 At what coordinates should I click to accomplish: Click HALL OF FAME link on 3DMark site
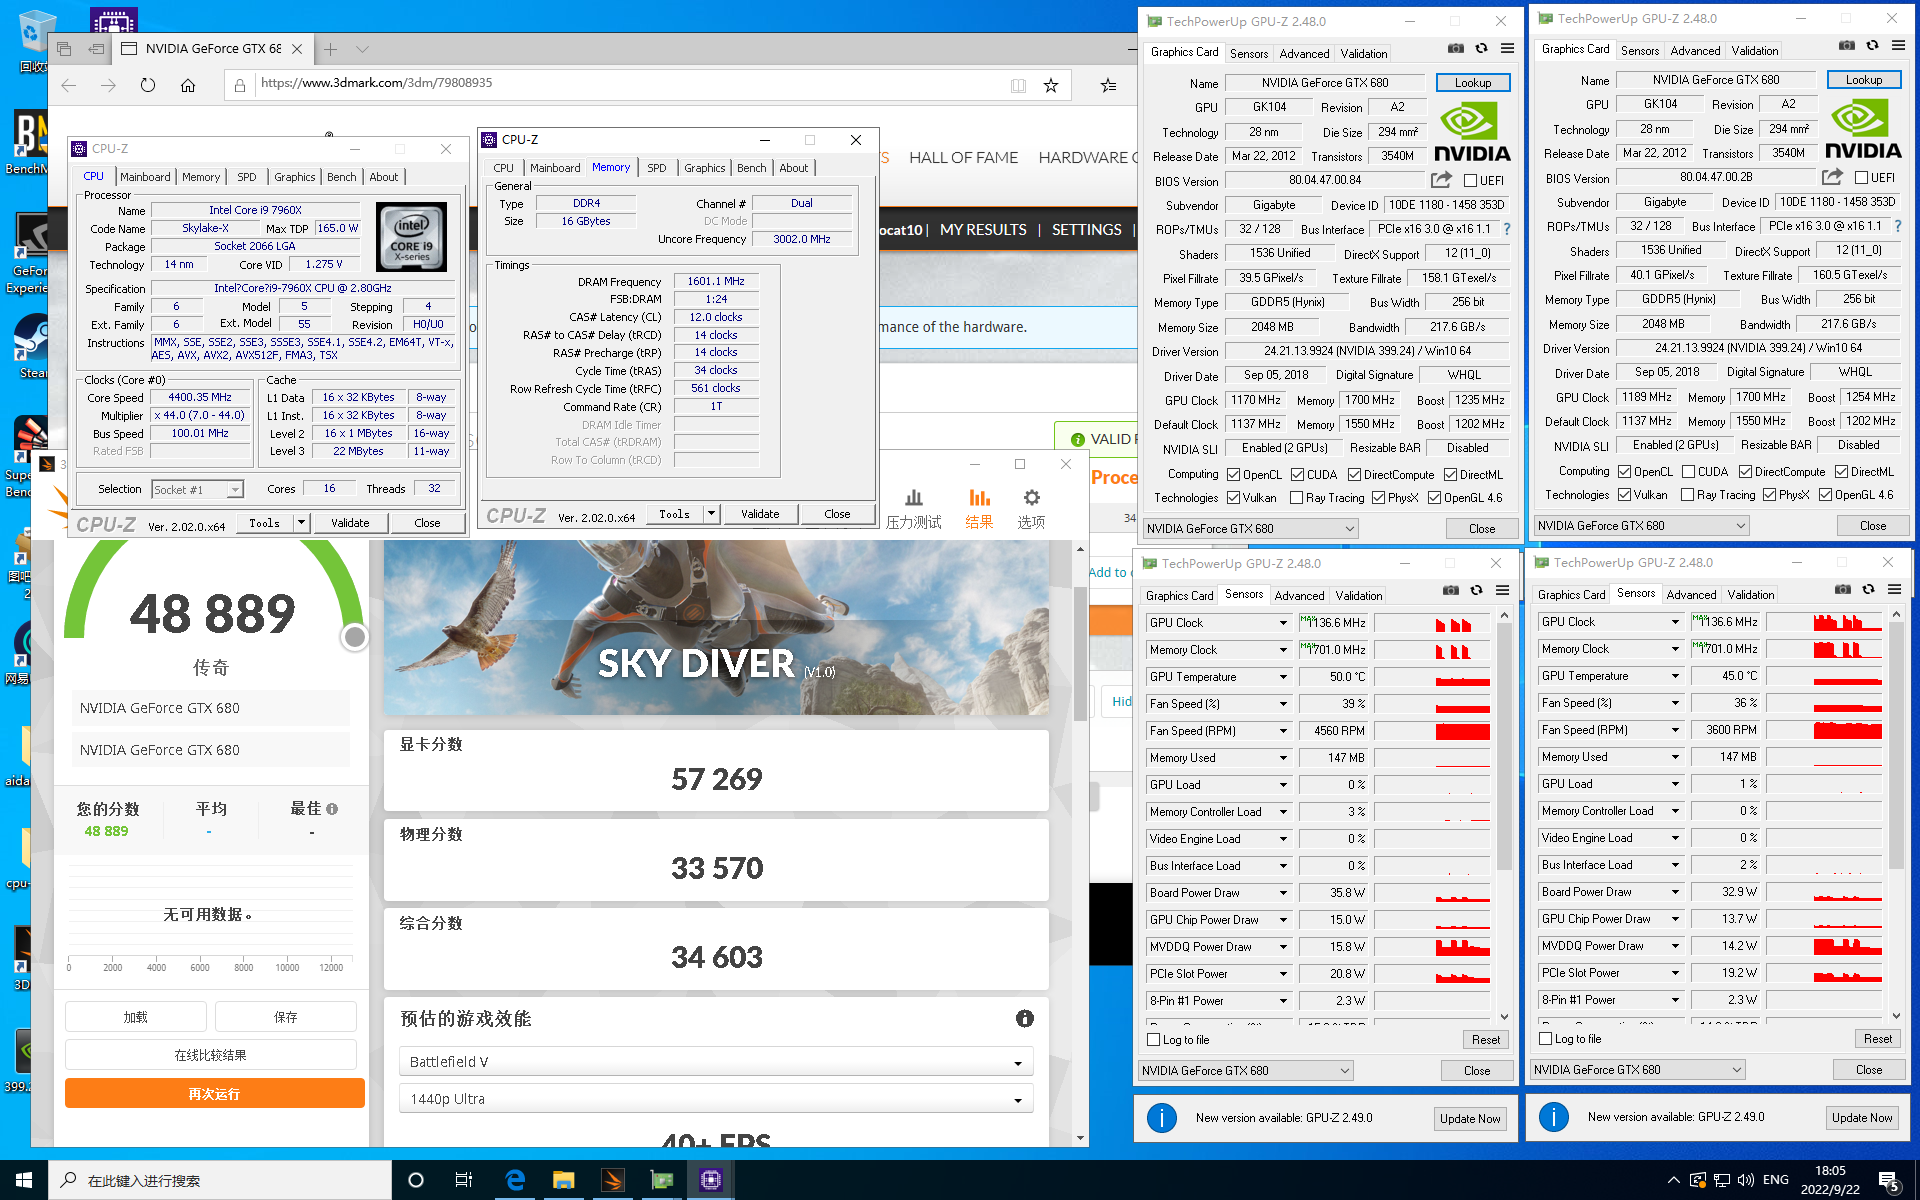tap(963, 157)
